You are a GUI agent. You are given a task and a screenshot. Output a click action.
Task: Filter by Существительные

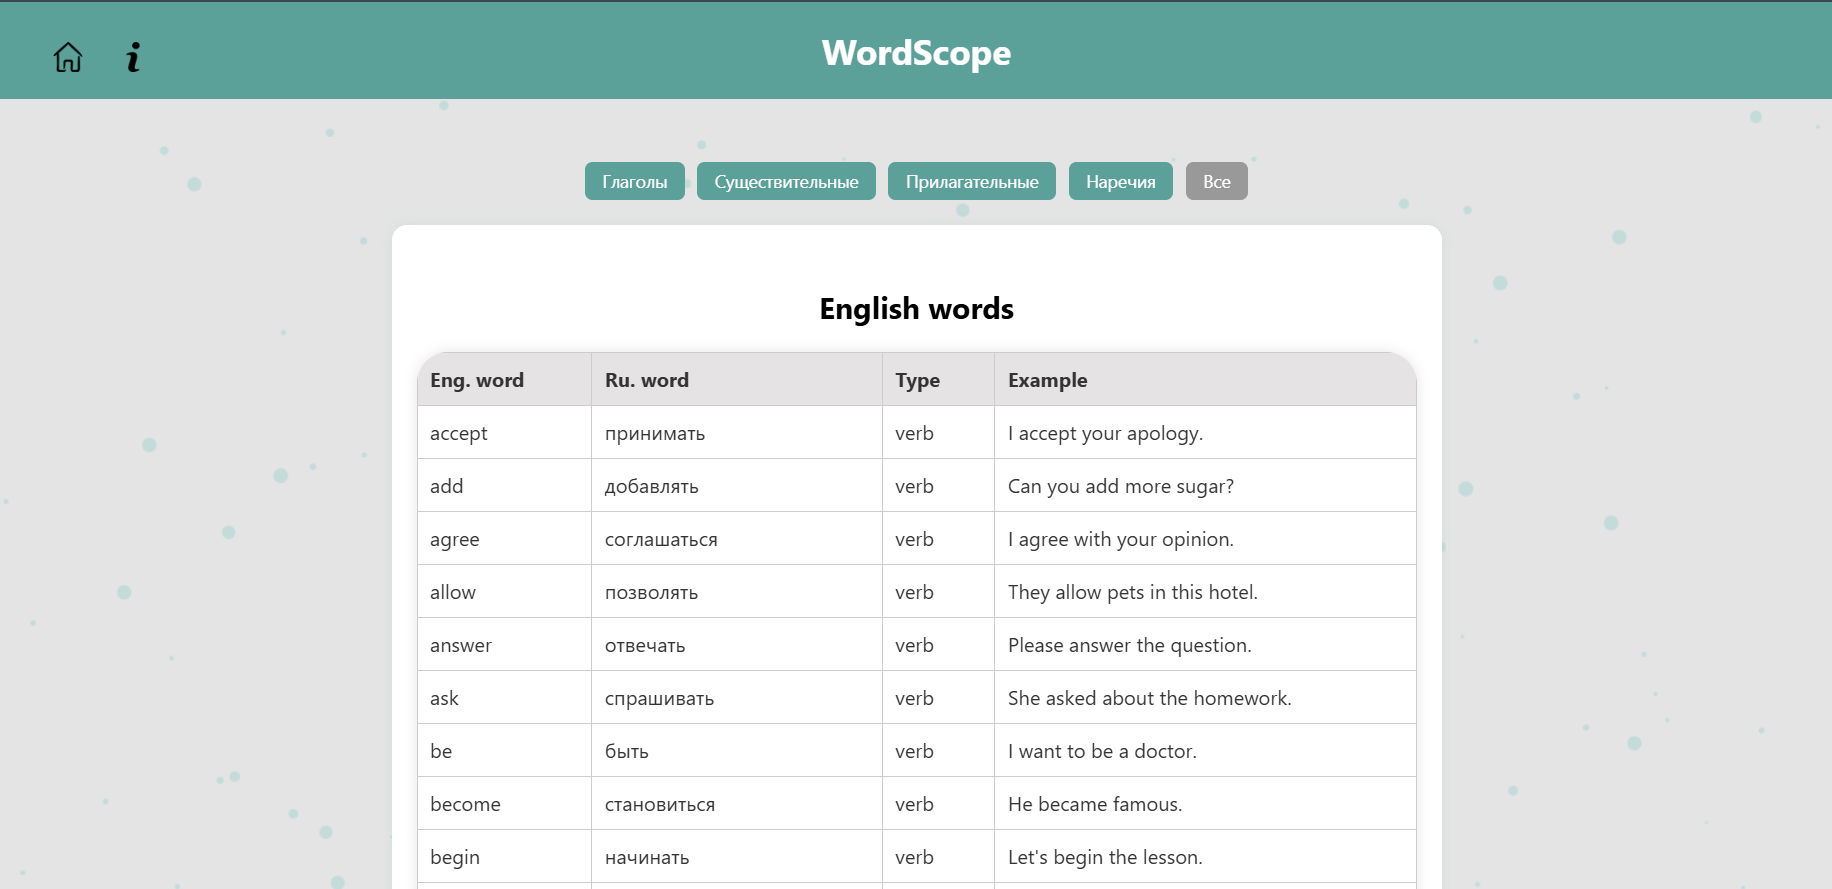[786, 181]
